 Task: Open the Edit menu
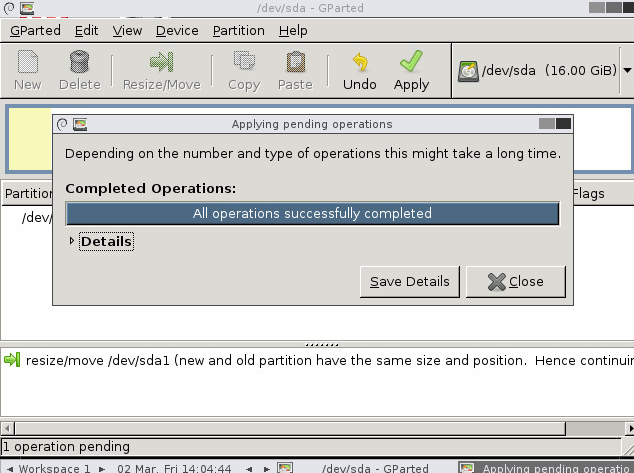87,31
